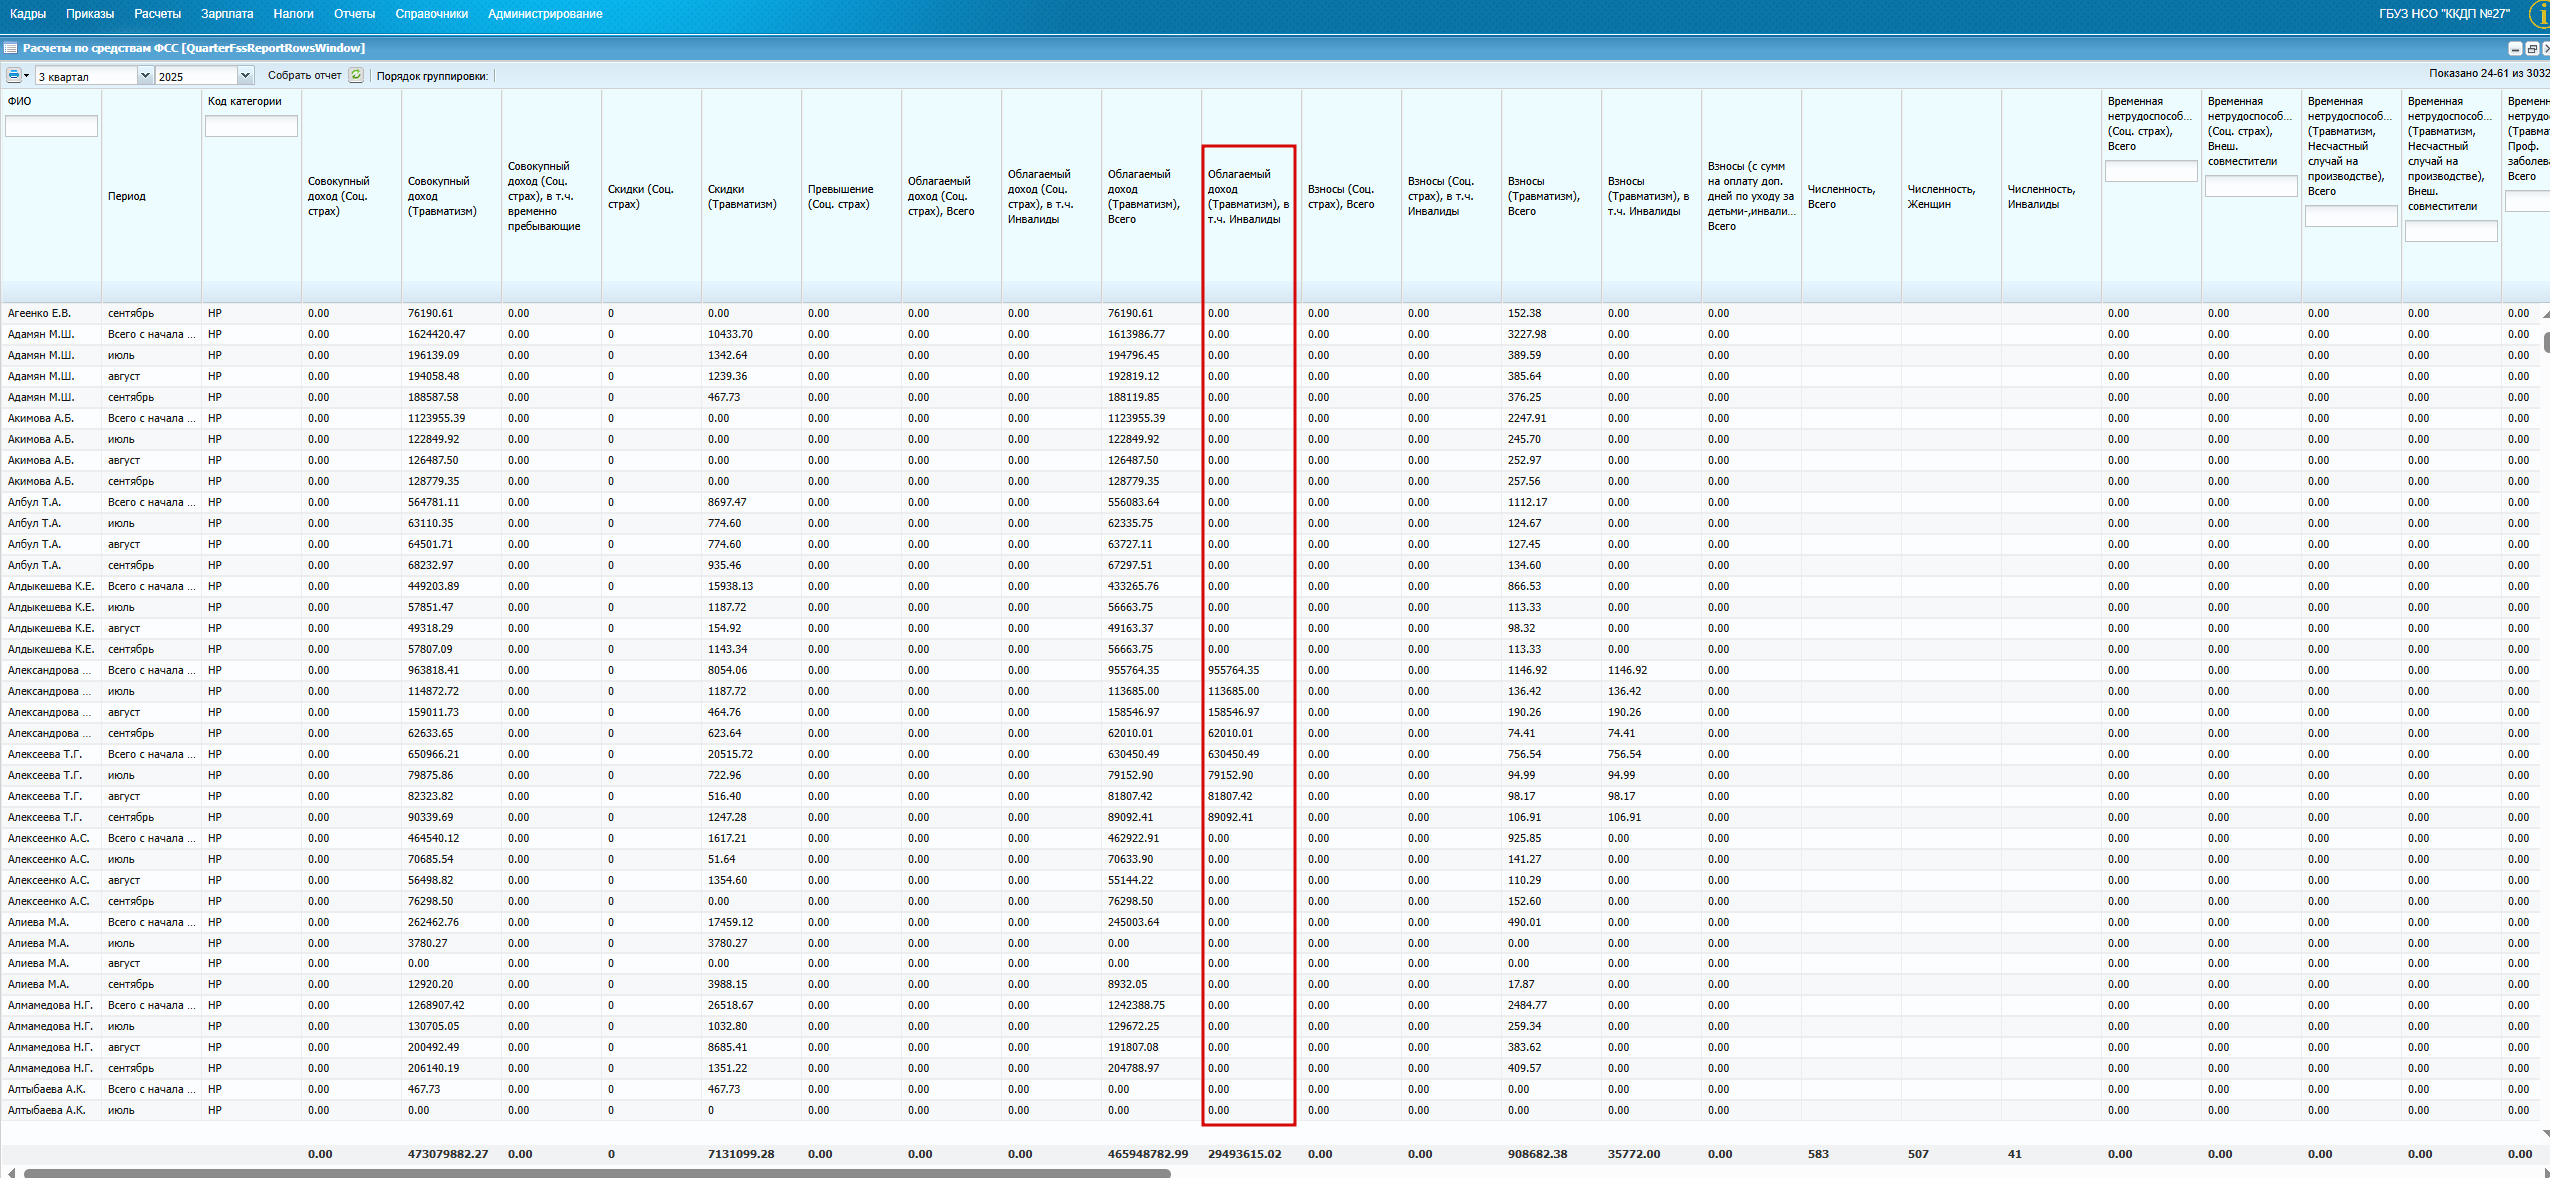The height and width of the screenshot is (1178, 2550).
Task: Click the green refresh report icon
Action: point(356,75)
